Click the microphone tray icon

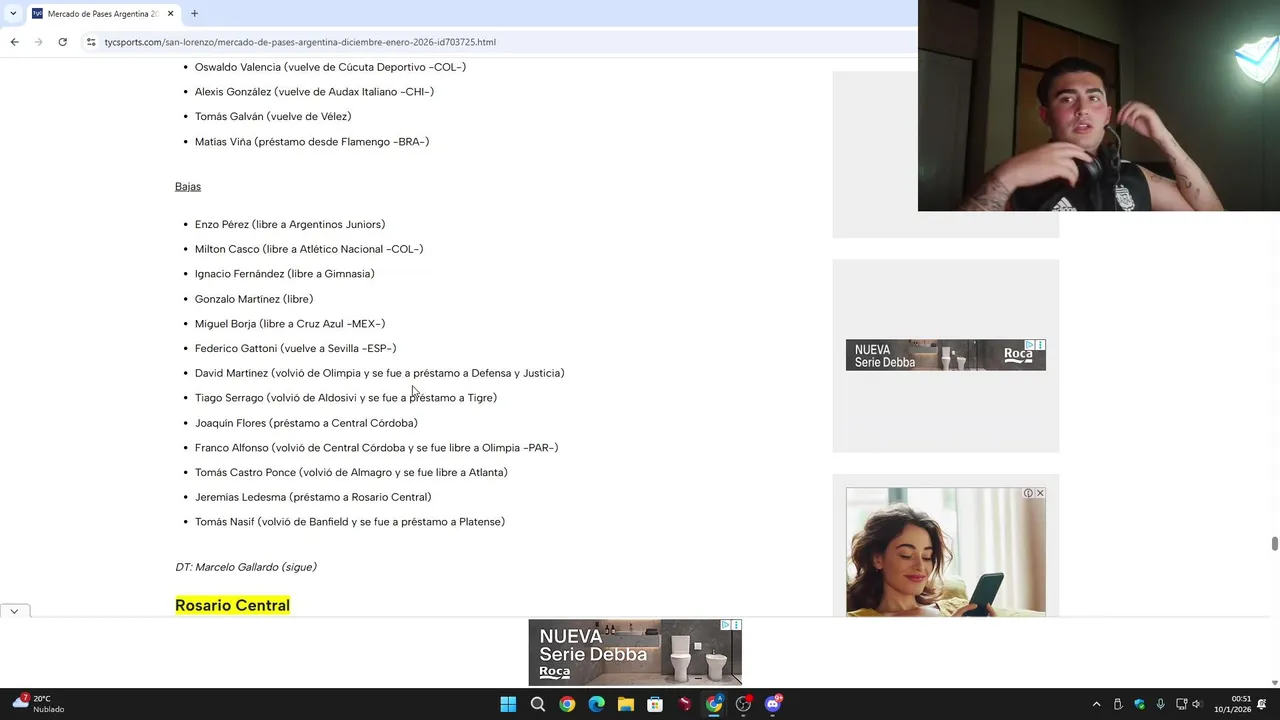[x=1160, y=704]
